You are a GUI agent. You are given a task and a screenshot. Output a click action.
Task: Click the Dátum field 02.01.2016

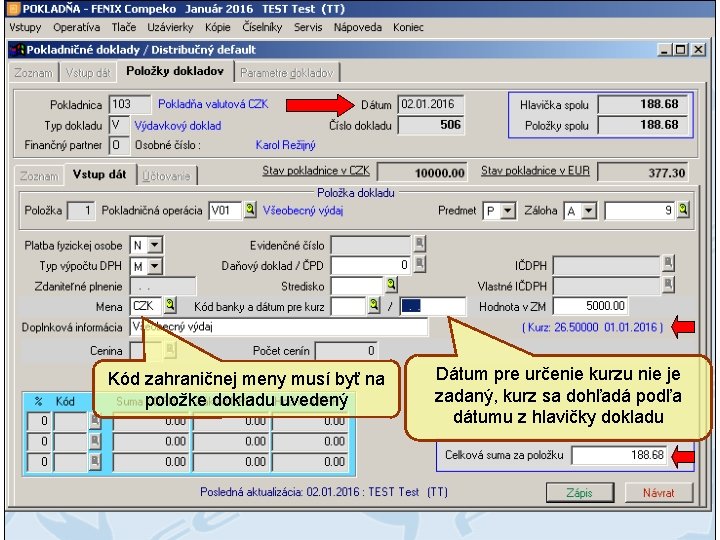pyautogui.click(x=431, y=104)
